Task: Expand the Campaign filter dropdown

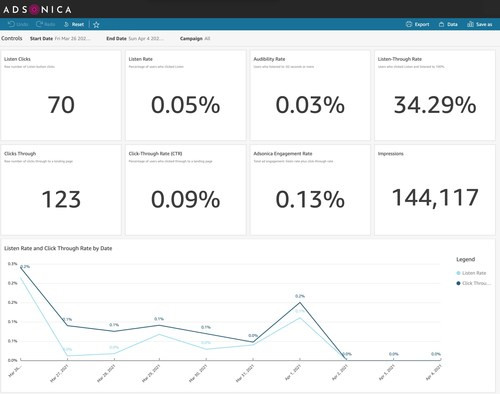Action: [195, 38]
